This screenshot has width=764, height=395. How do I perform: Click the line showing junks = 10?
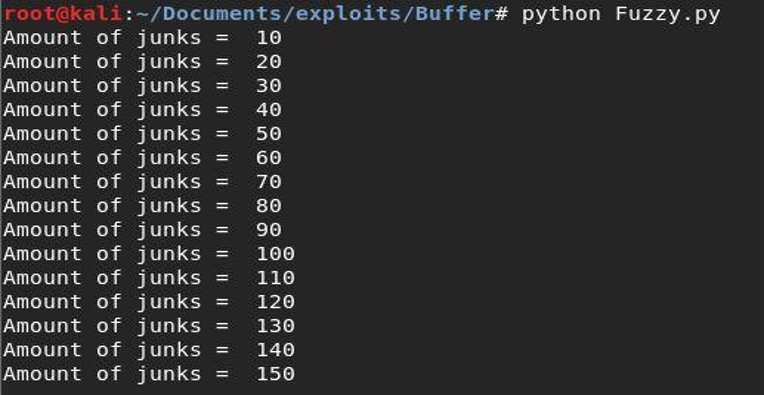pyautogui.click(x=142, y=38)
